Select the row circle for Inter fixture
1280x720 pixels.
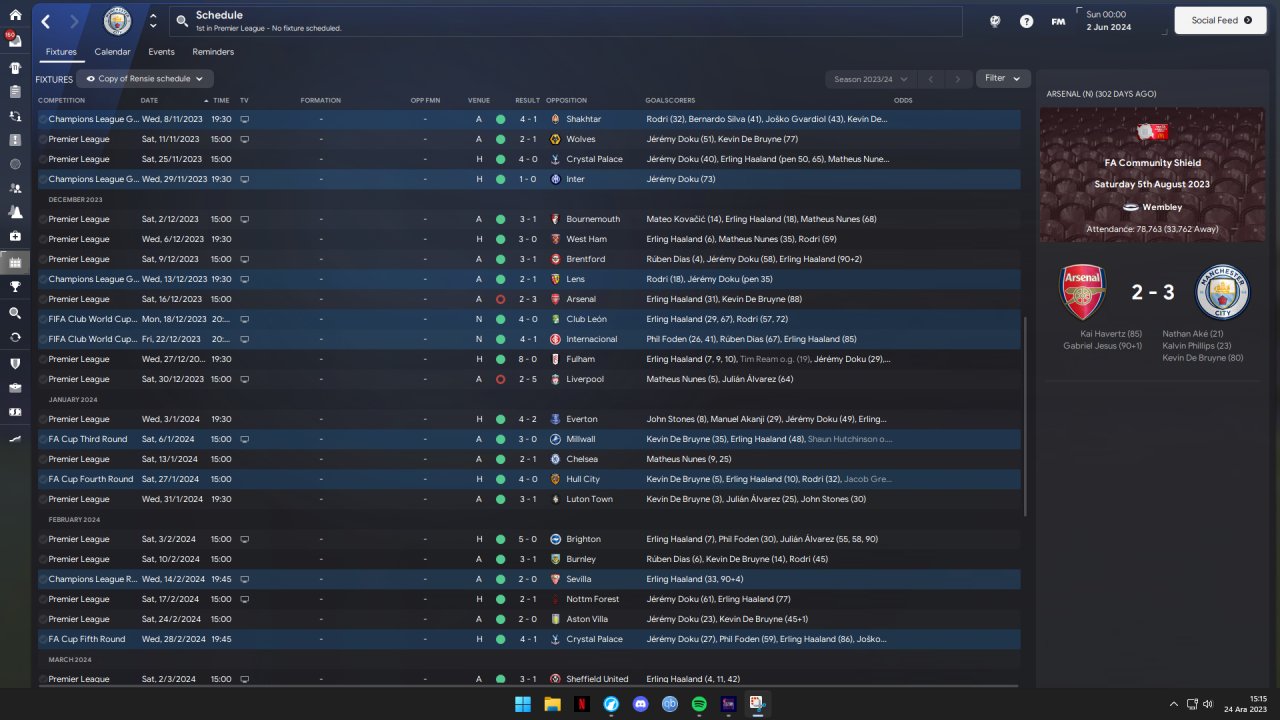(43, 179)
